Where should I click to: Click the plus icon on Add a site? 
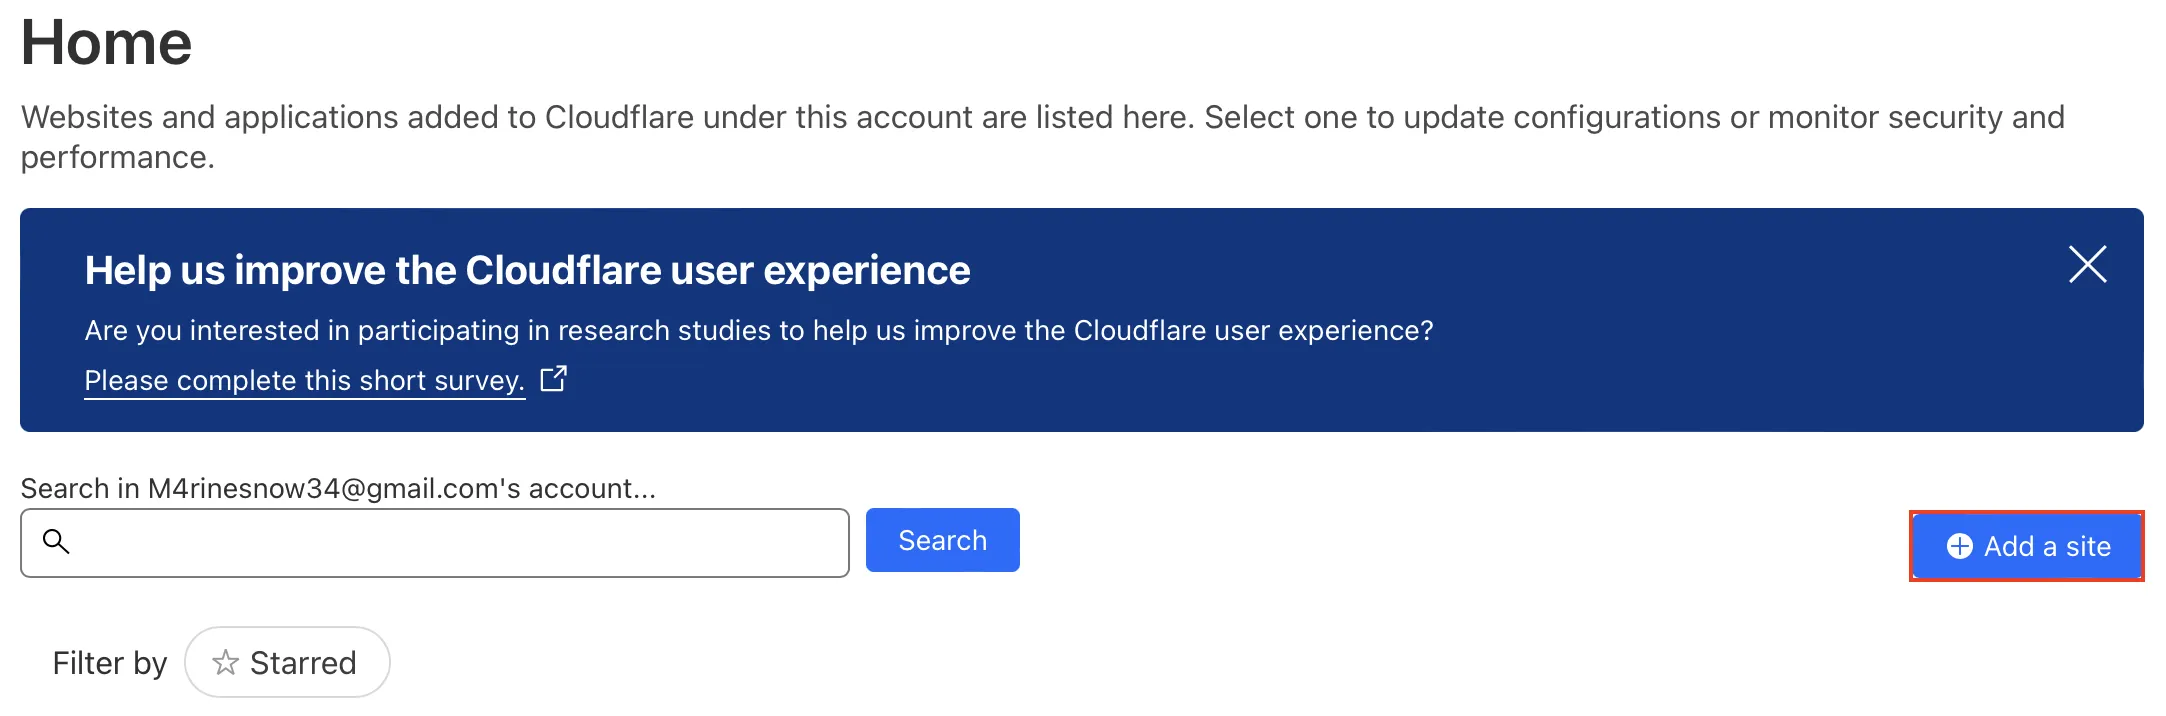(1959, 546)
